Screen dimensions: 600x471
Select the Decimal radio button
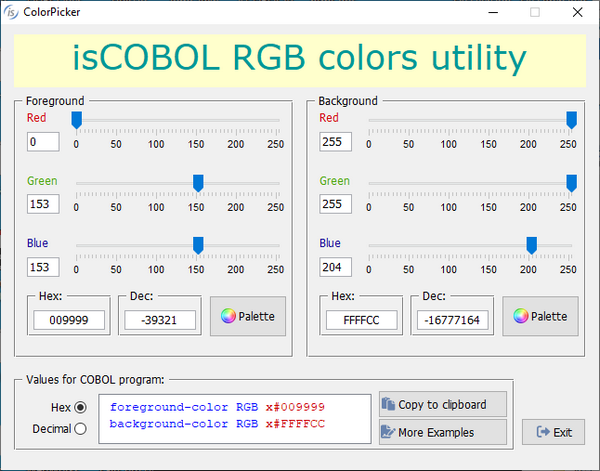coord(80,429)
